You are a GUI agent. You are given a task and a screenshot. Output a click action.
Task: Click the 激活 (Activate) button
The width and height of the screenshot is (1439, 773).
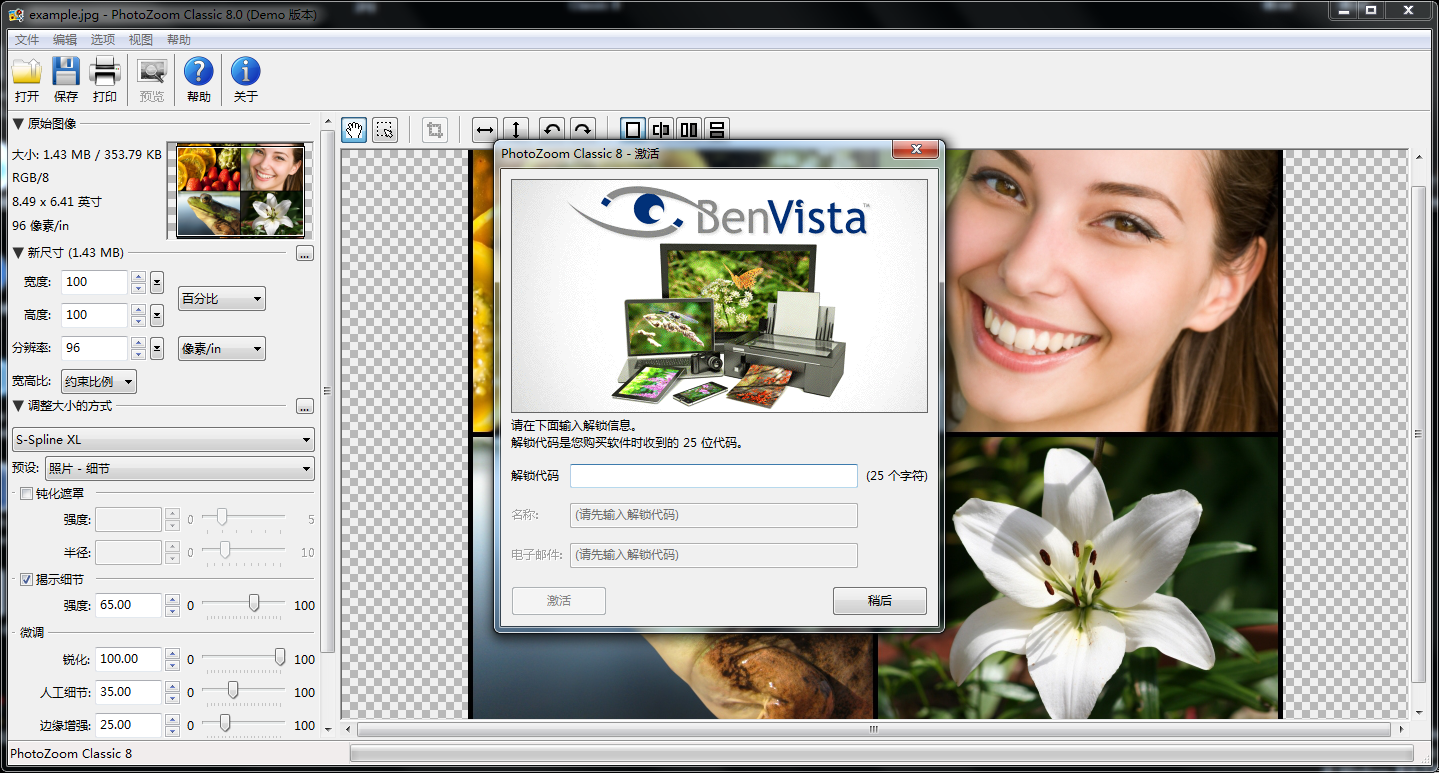[559, 601]
